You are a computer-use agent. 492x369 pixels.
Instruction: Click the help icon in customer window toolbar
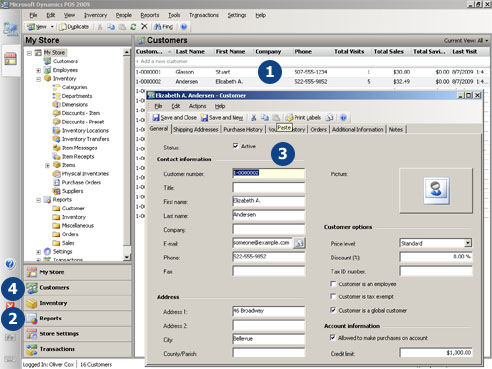tap(343, 118)
